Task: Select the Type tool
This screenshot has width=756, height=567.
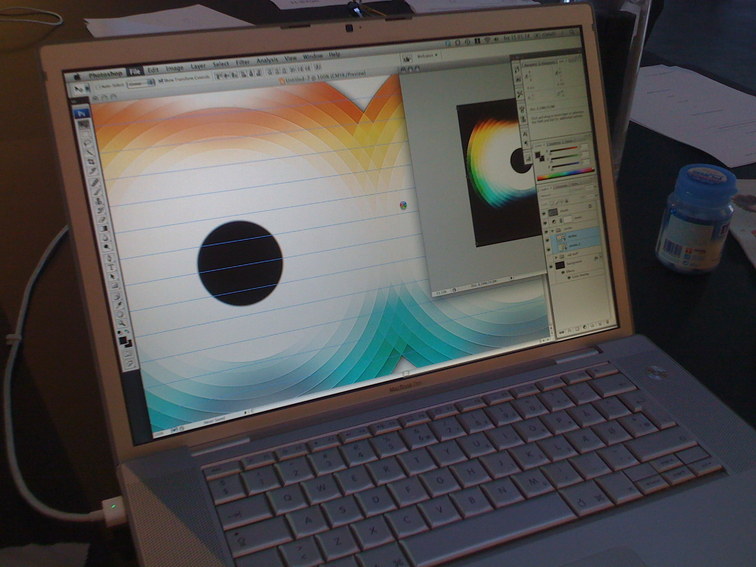Action: [x=111, y=268]
